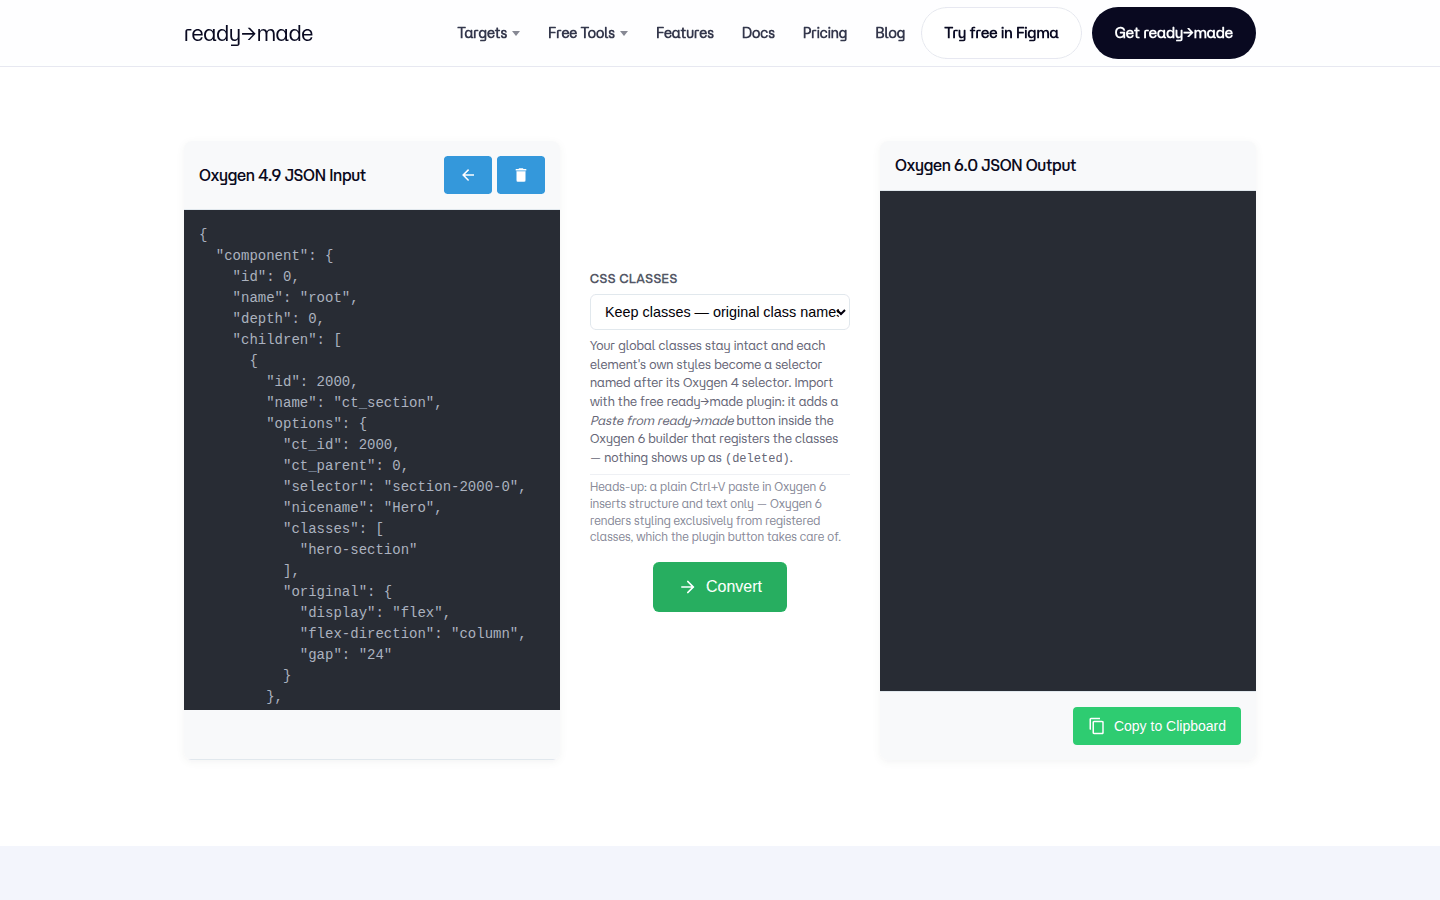1440x900 pixels.
Task: Expand the Free Tools menu
Action: click(588, 33)
